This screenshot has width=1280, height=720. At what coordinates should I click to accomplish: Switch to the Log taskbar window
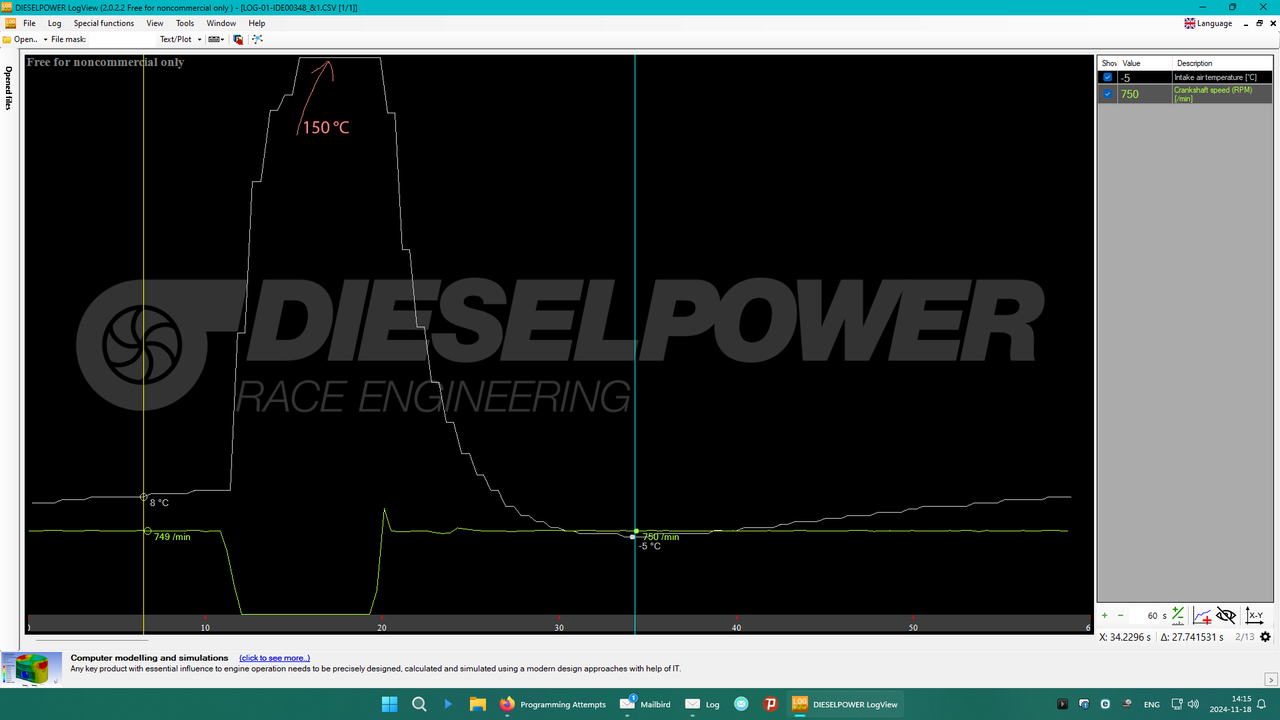click(x=702, y=704)
